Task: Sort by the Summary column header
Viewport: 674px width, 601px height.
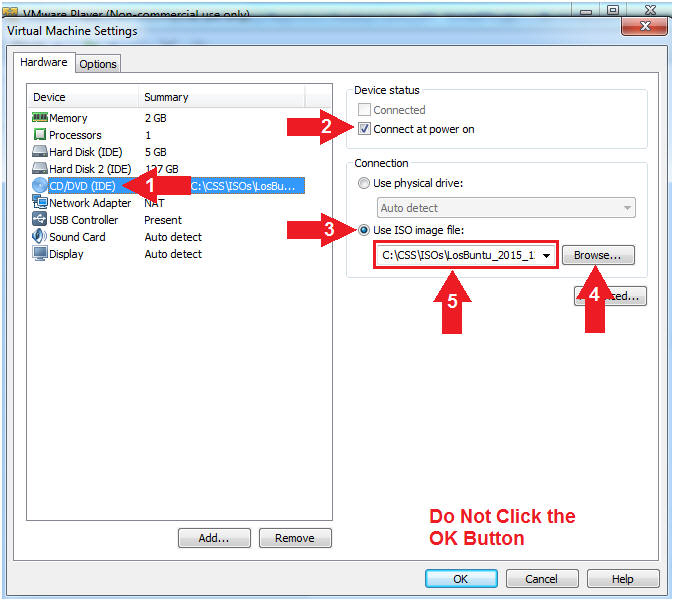Action: (x=222, y=97)
